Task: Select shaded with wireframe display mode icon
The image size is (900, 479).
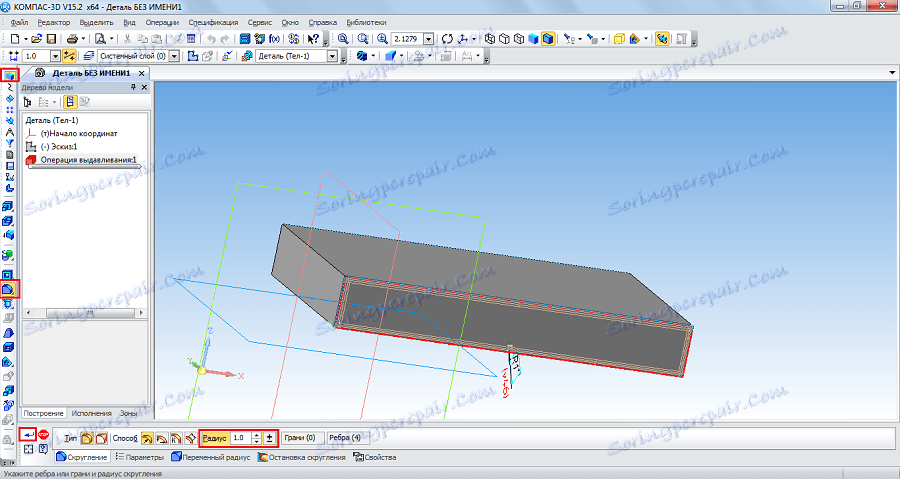Action: (x=548, y=38)
